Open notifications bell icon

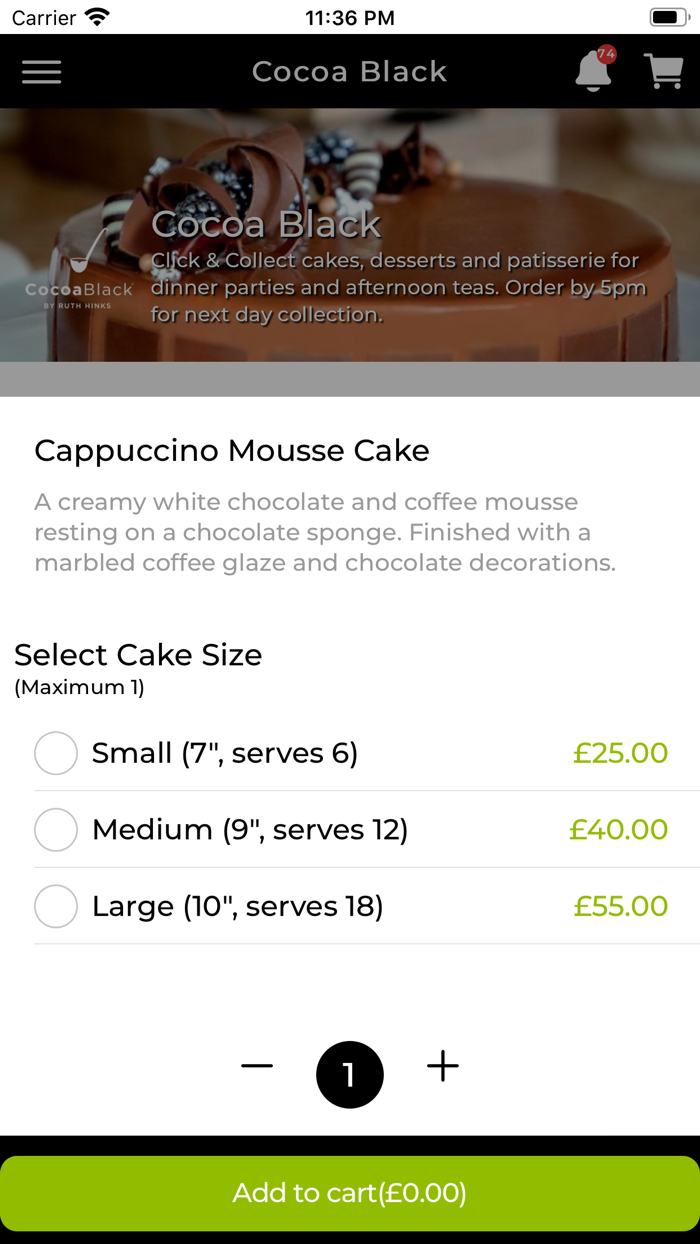[x=594, y=71]
